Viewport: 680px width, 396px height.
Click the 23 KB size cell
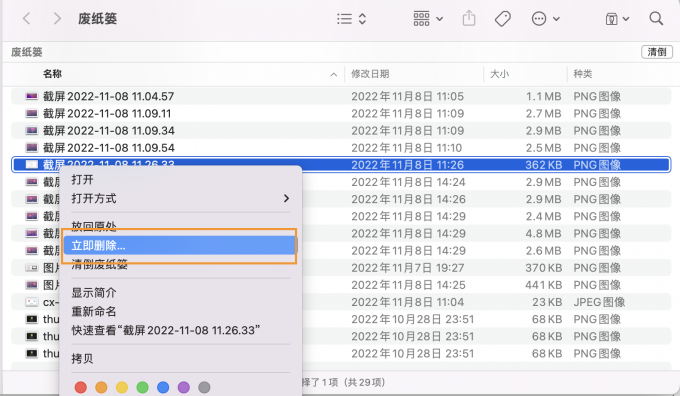(547, 302)
